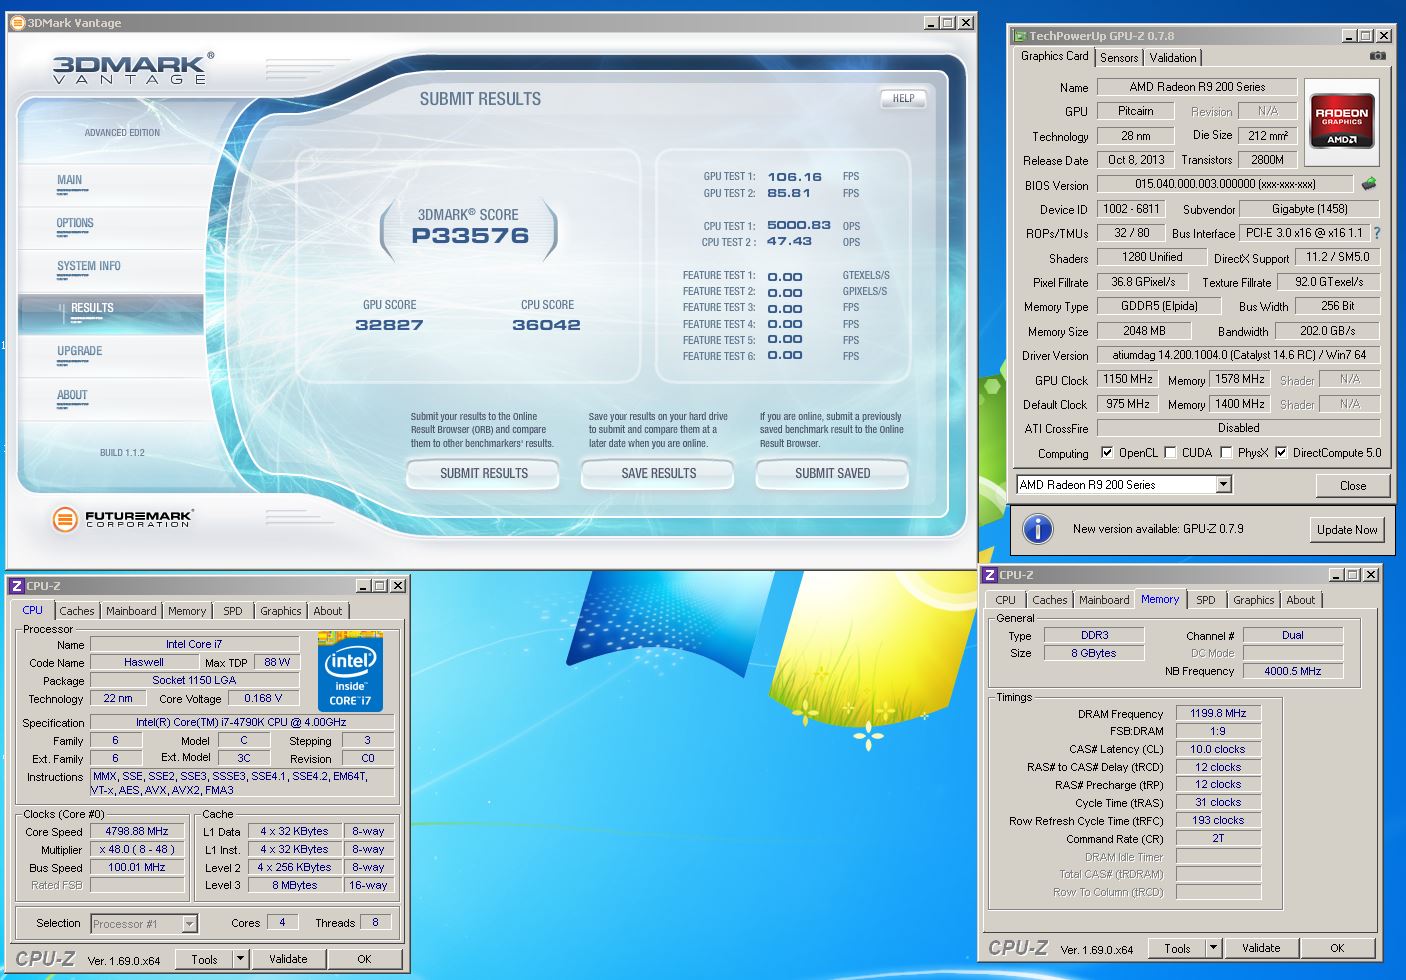The width and height of the screenshot is (1406, 980).
Task: Open About tab in right CPU-Z window
Action: (1301, 600)
